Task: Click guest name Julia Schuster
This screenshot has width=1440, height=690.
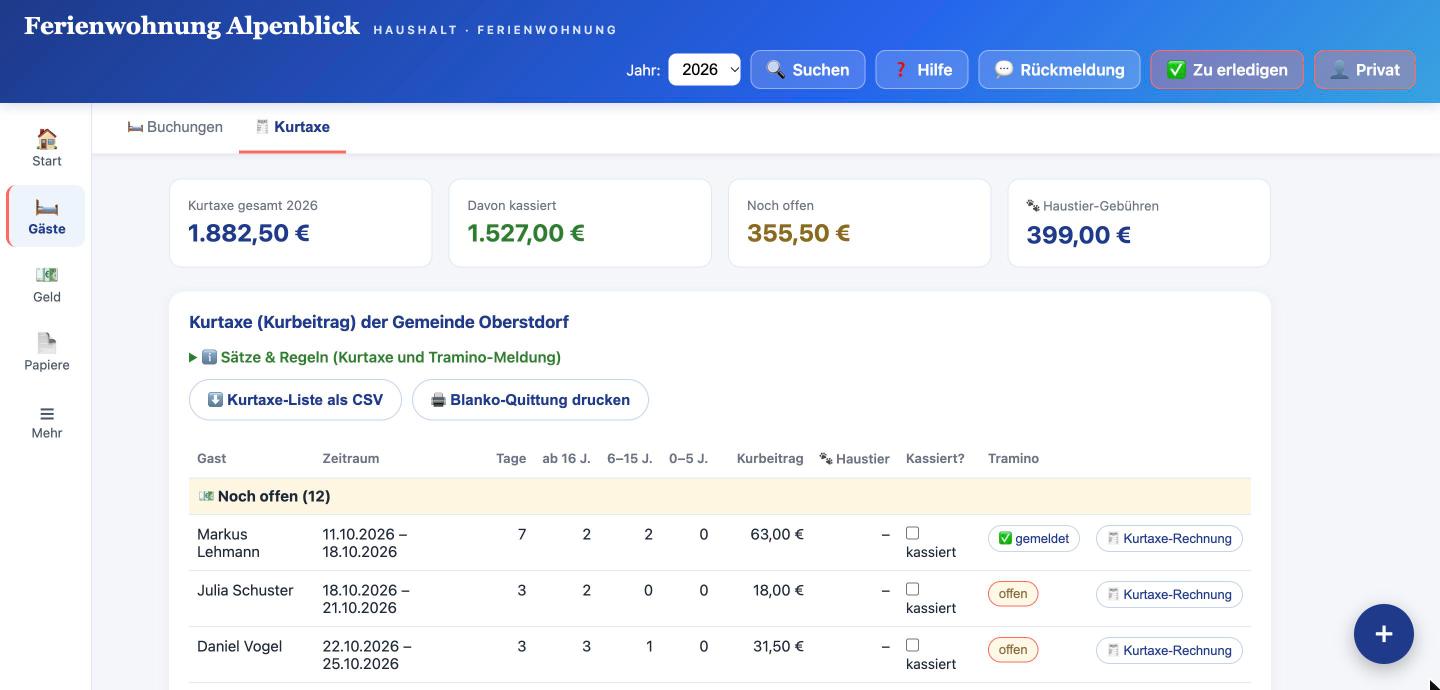Action: pos(245,590)
